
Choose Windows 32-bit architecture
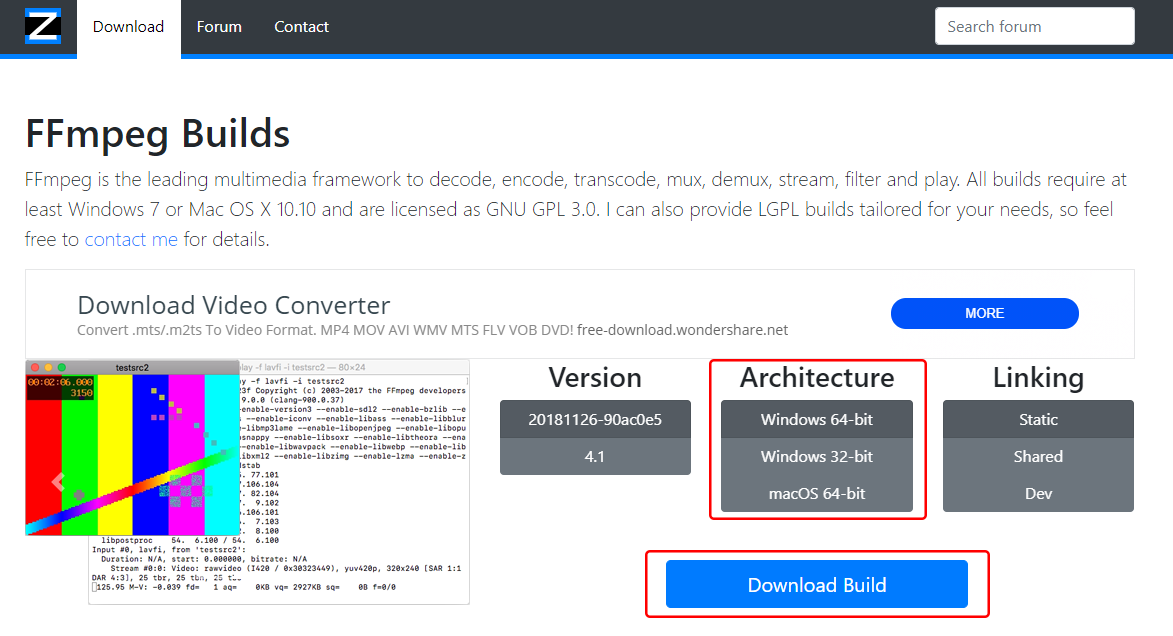coord(817,456)
